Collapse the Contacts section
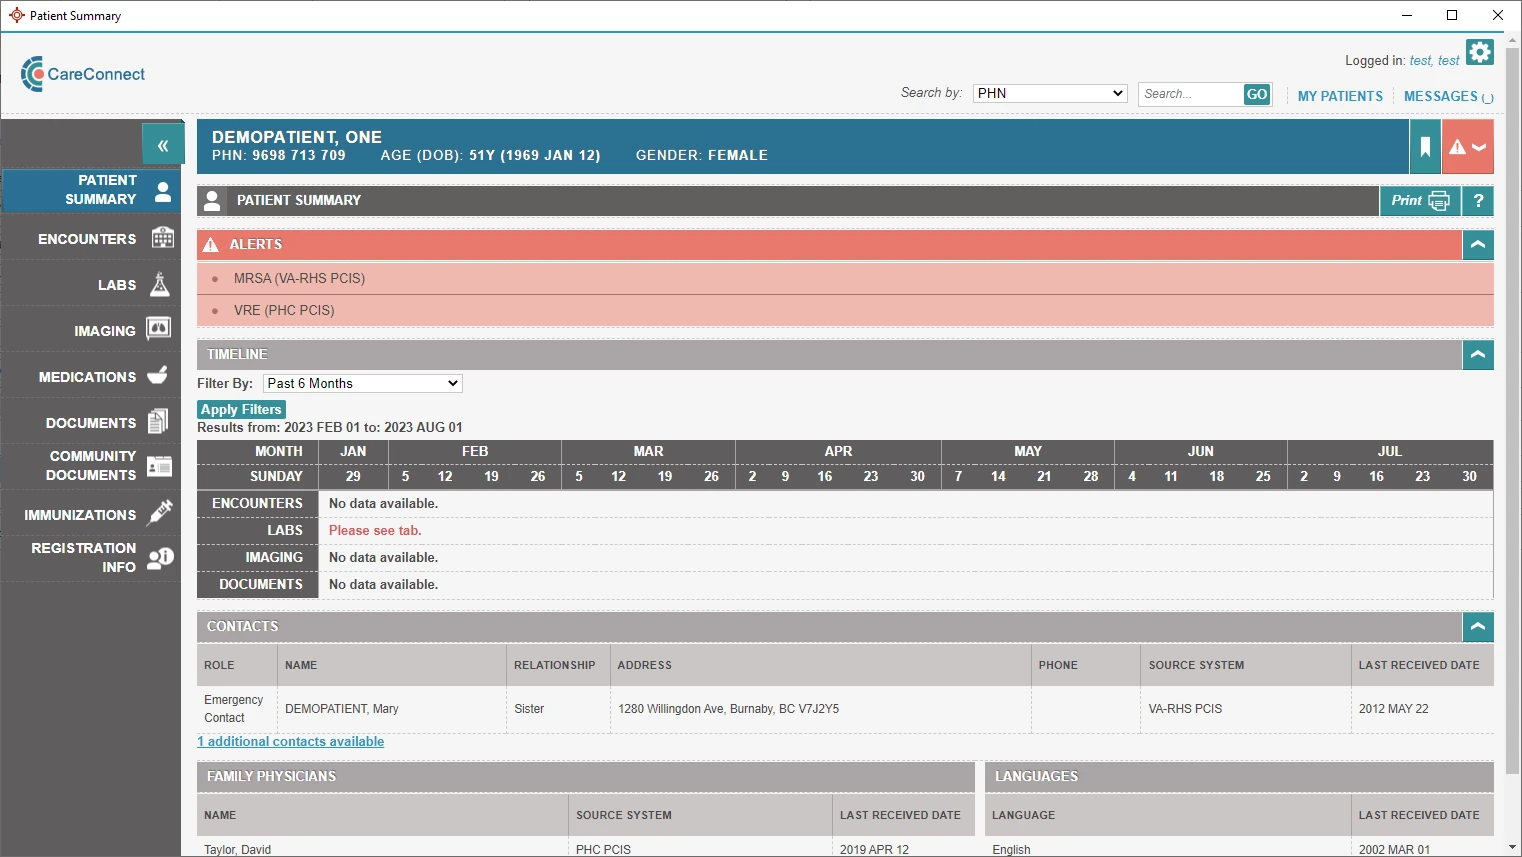The image size is (1522, 857). coord(1478,627)
